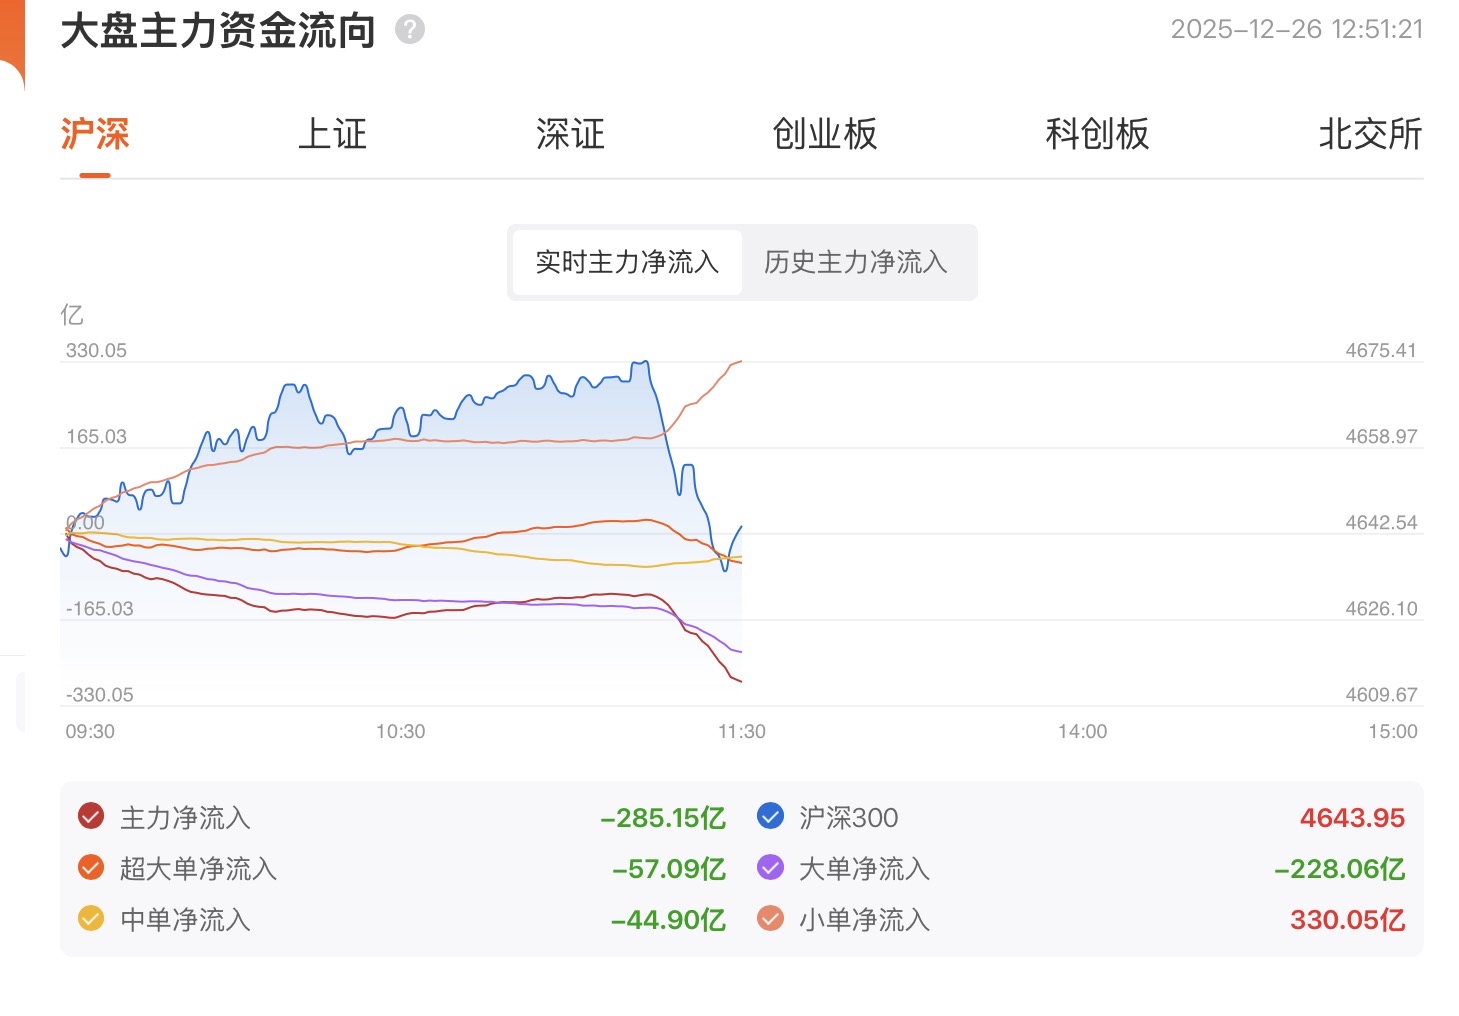Screen dimensions: 1459x1016
Task: Show 实时主力净流入 chart
Action: coord(627,262)
